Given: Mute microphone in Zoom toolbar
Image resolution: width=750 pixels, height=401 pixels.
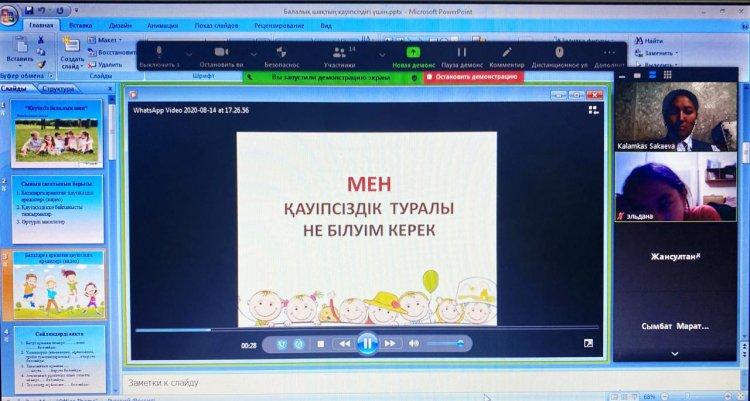Looking at the screenshot, I should (x=160, y=52).
